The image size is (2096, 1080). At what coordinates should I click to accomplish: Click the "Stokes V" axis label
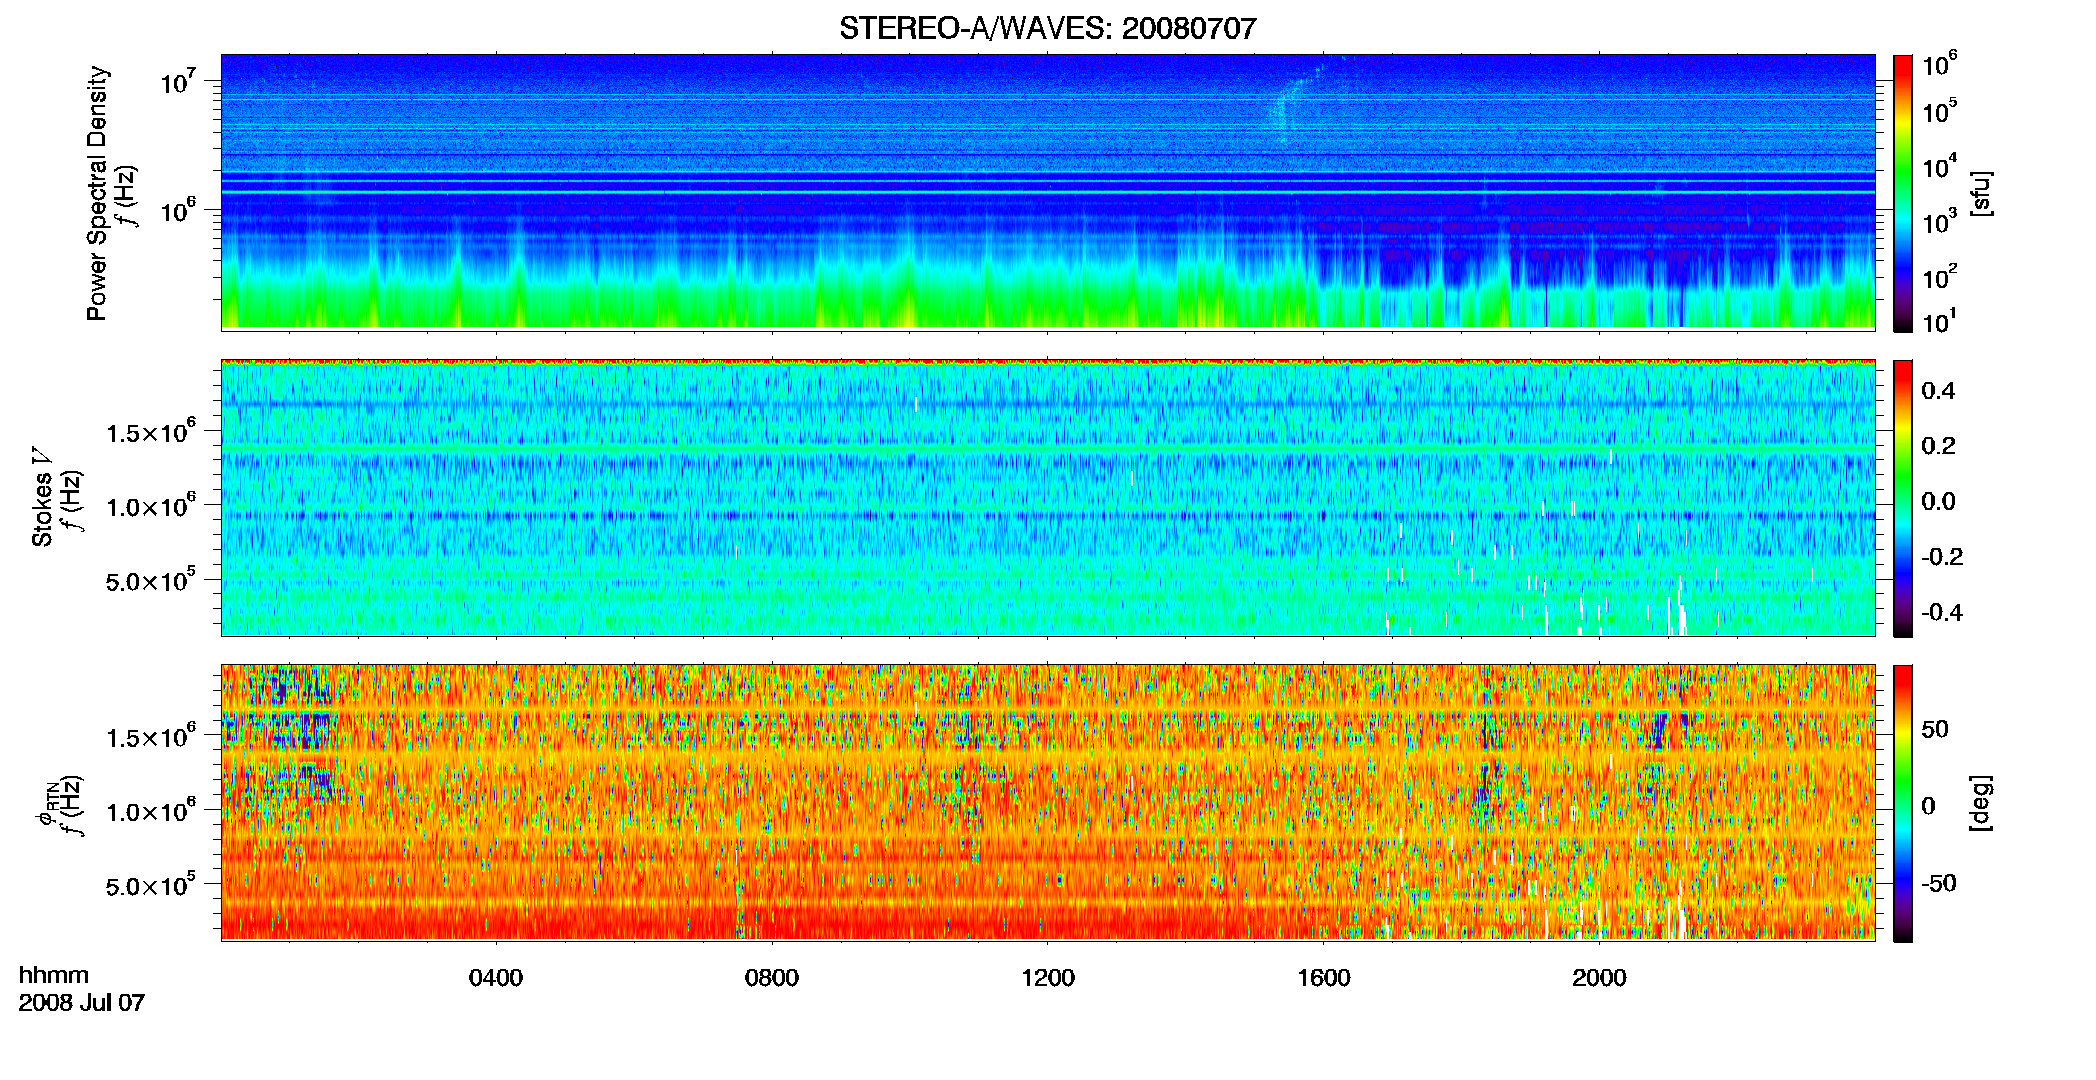(42, 497)
